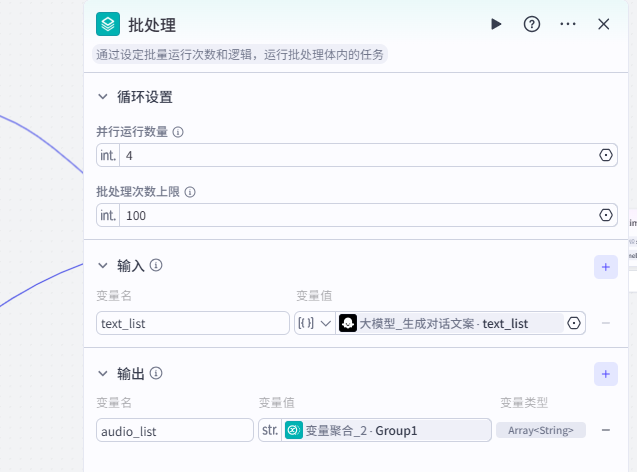Add a new input variable
This screenshot has height=472, width=637.
coord(605,266)
